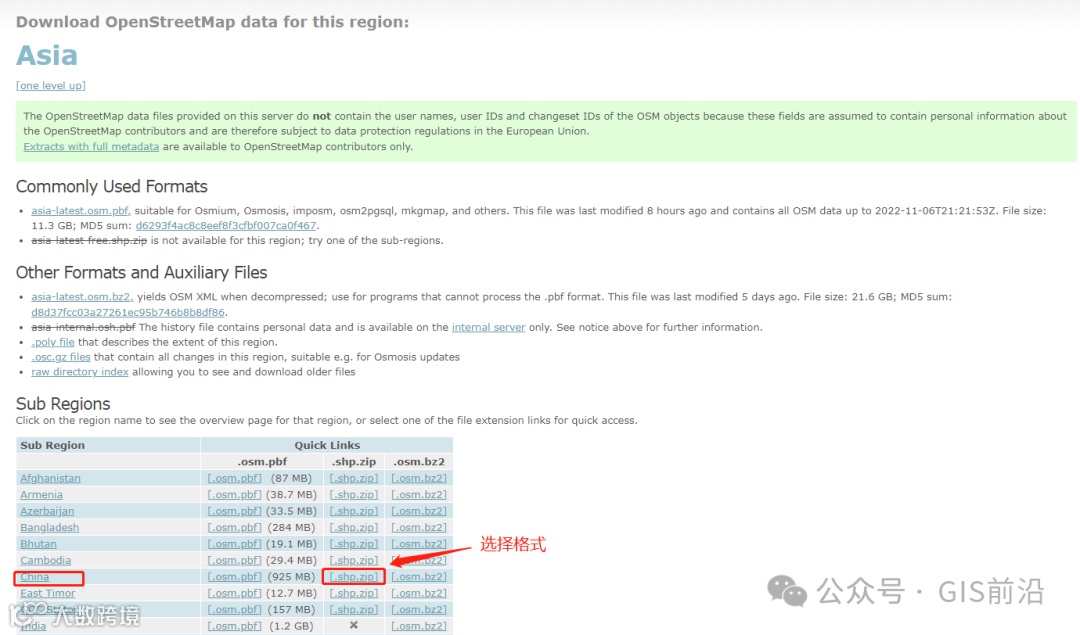Open 'Extracts with full metadata' link
The image size is (1080, 635).
pyautogui.click(x=91, y=147)
